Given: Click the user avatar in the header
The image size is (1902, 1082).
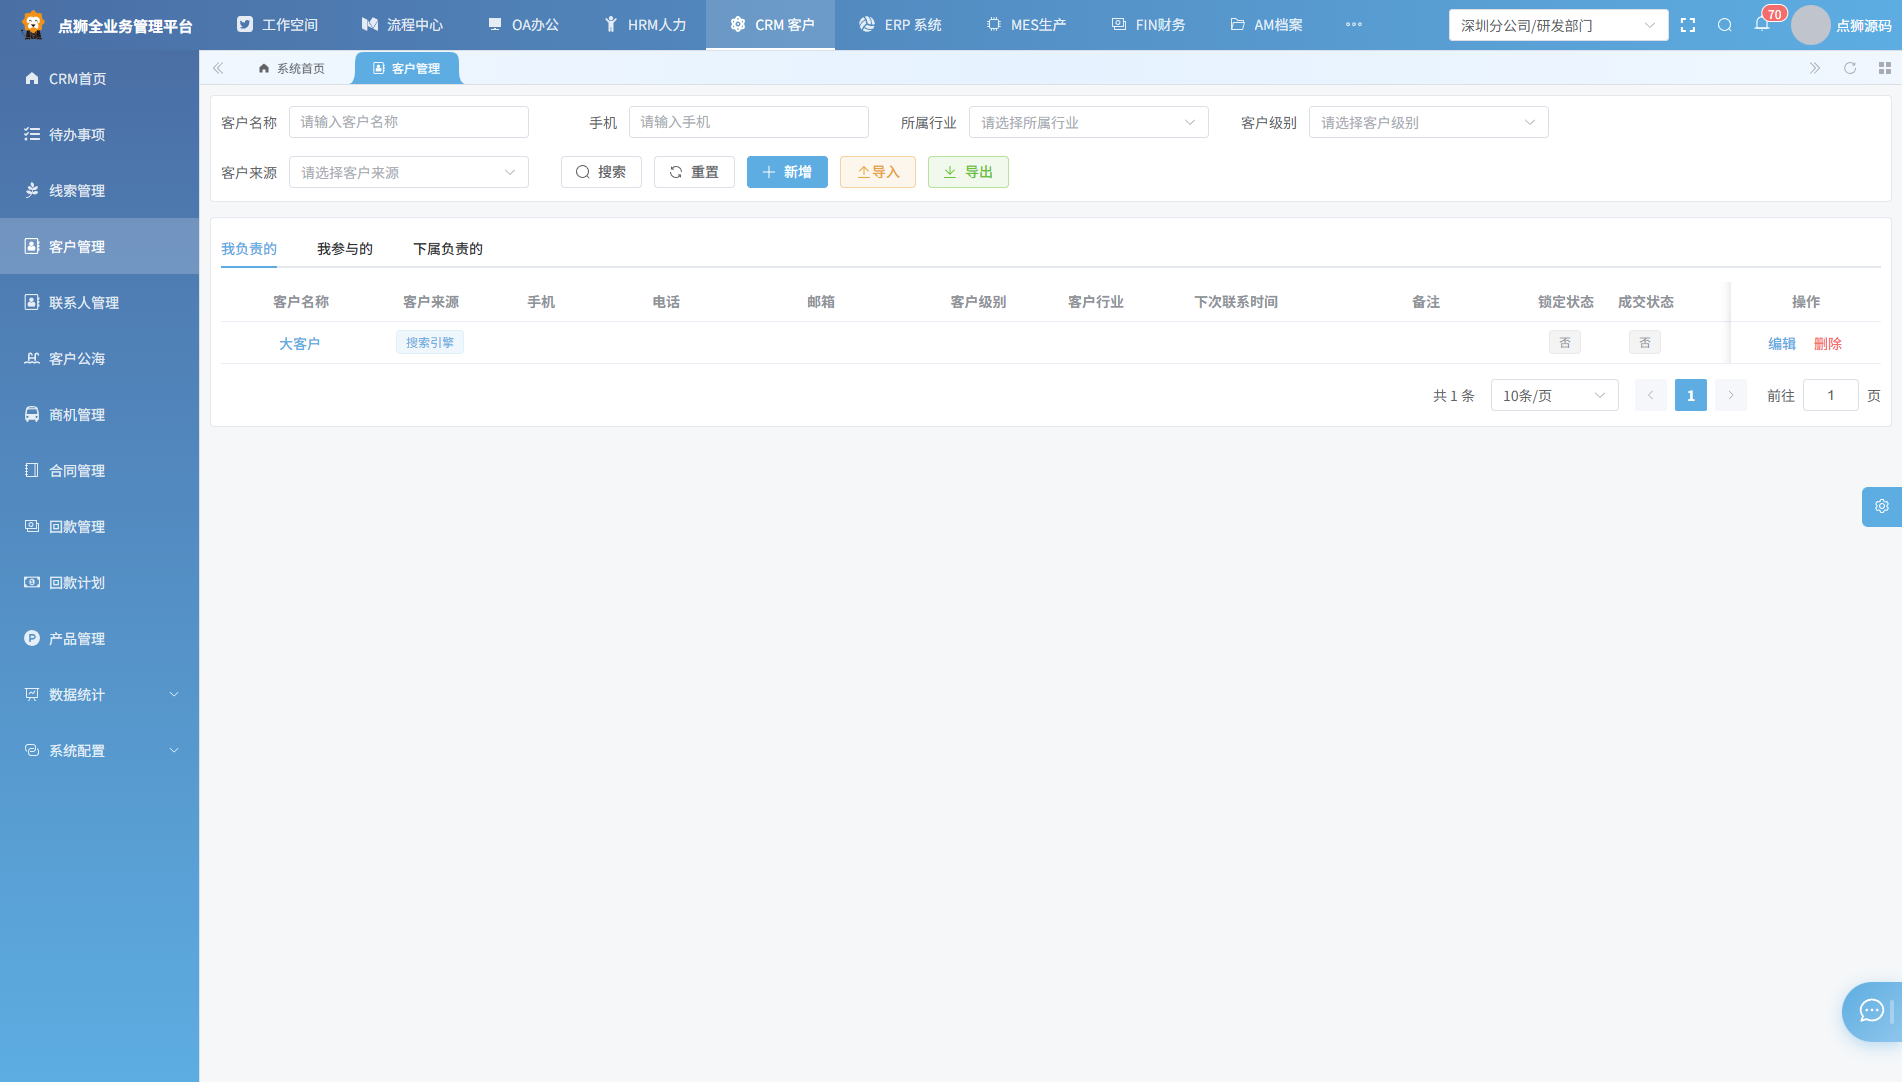Looking at the screenshot, I should (1810, 25).
